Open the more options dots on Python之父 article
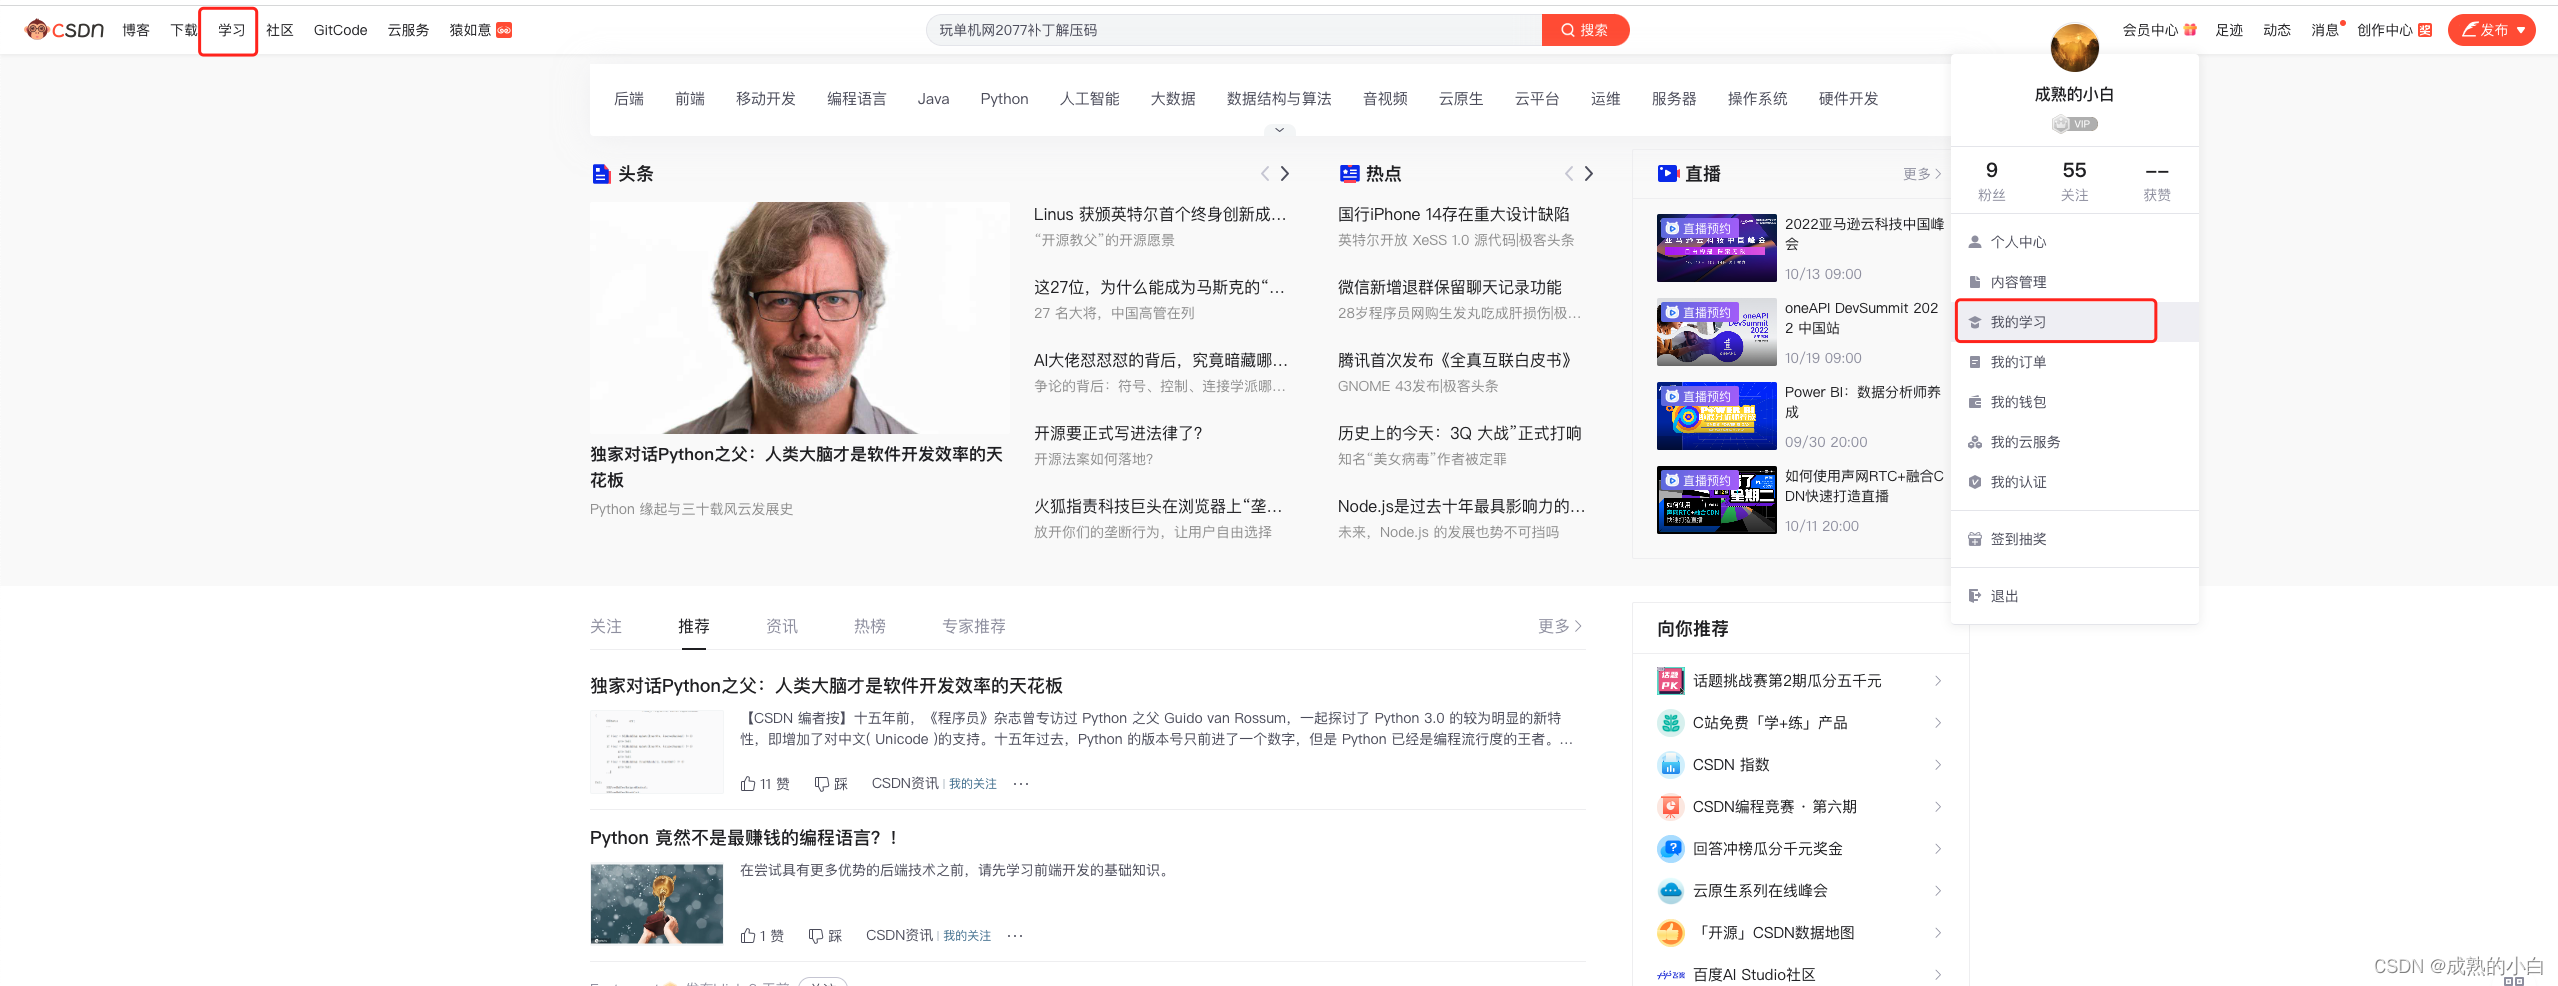 [1020, 784]
